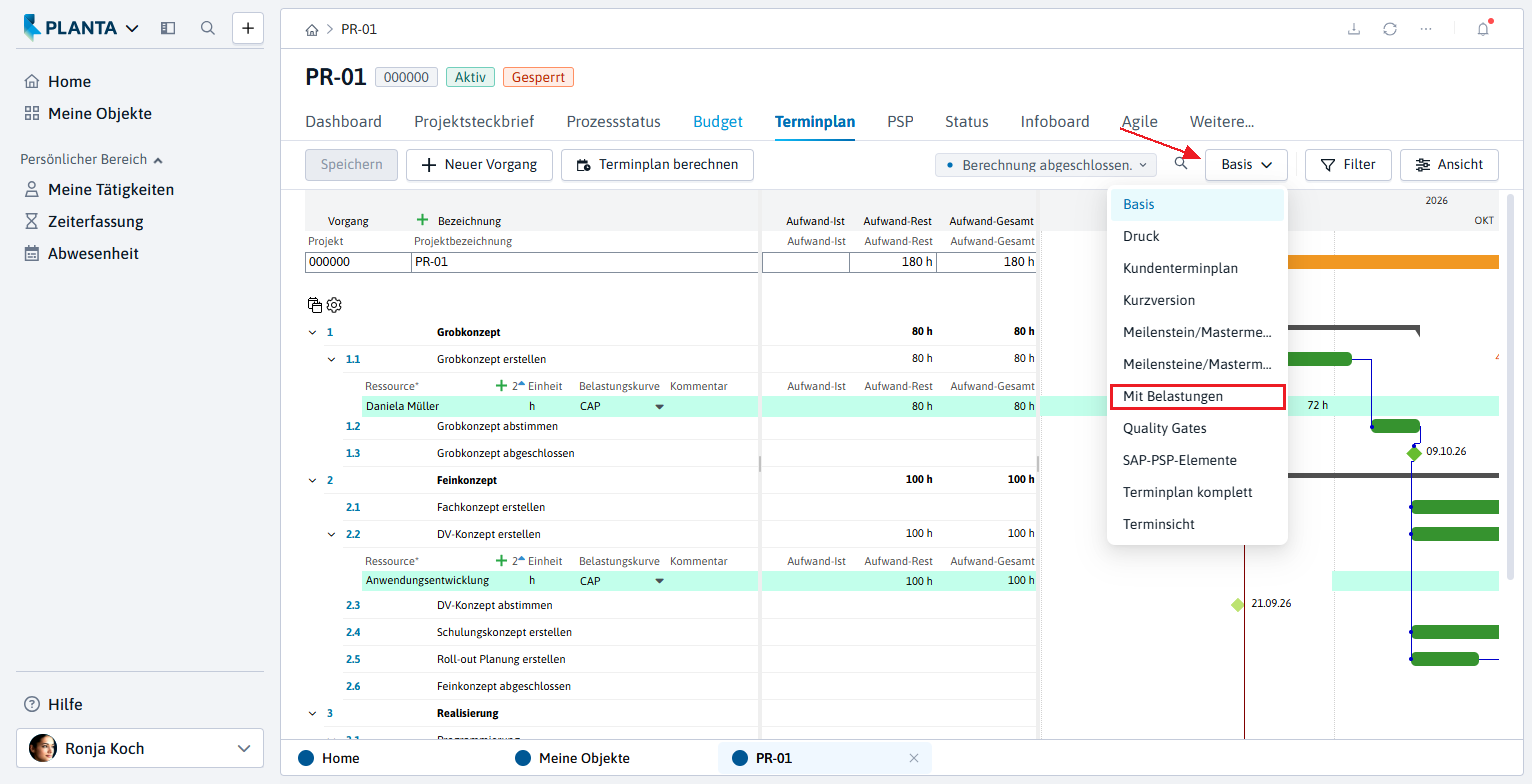Screen dimensions: 1532x784
Task: Close the PR-01 bottom tab
Action: pyautogui.click(x=913, y=758)
